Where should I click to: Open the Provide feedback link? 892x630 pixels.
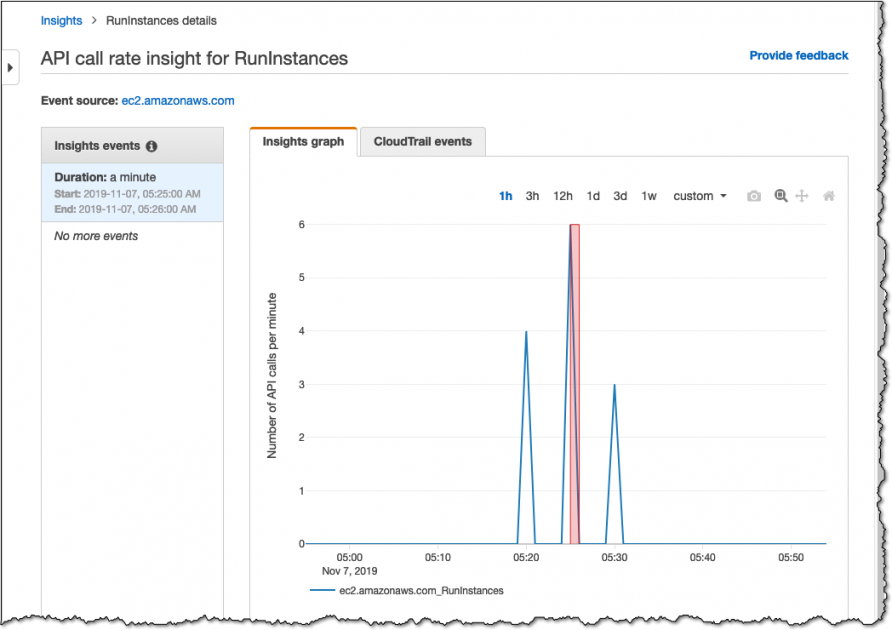pos(798,55)
